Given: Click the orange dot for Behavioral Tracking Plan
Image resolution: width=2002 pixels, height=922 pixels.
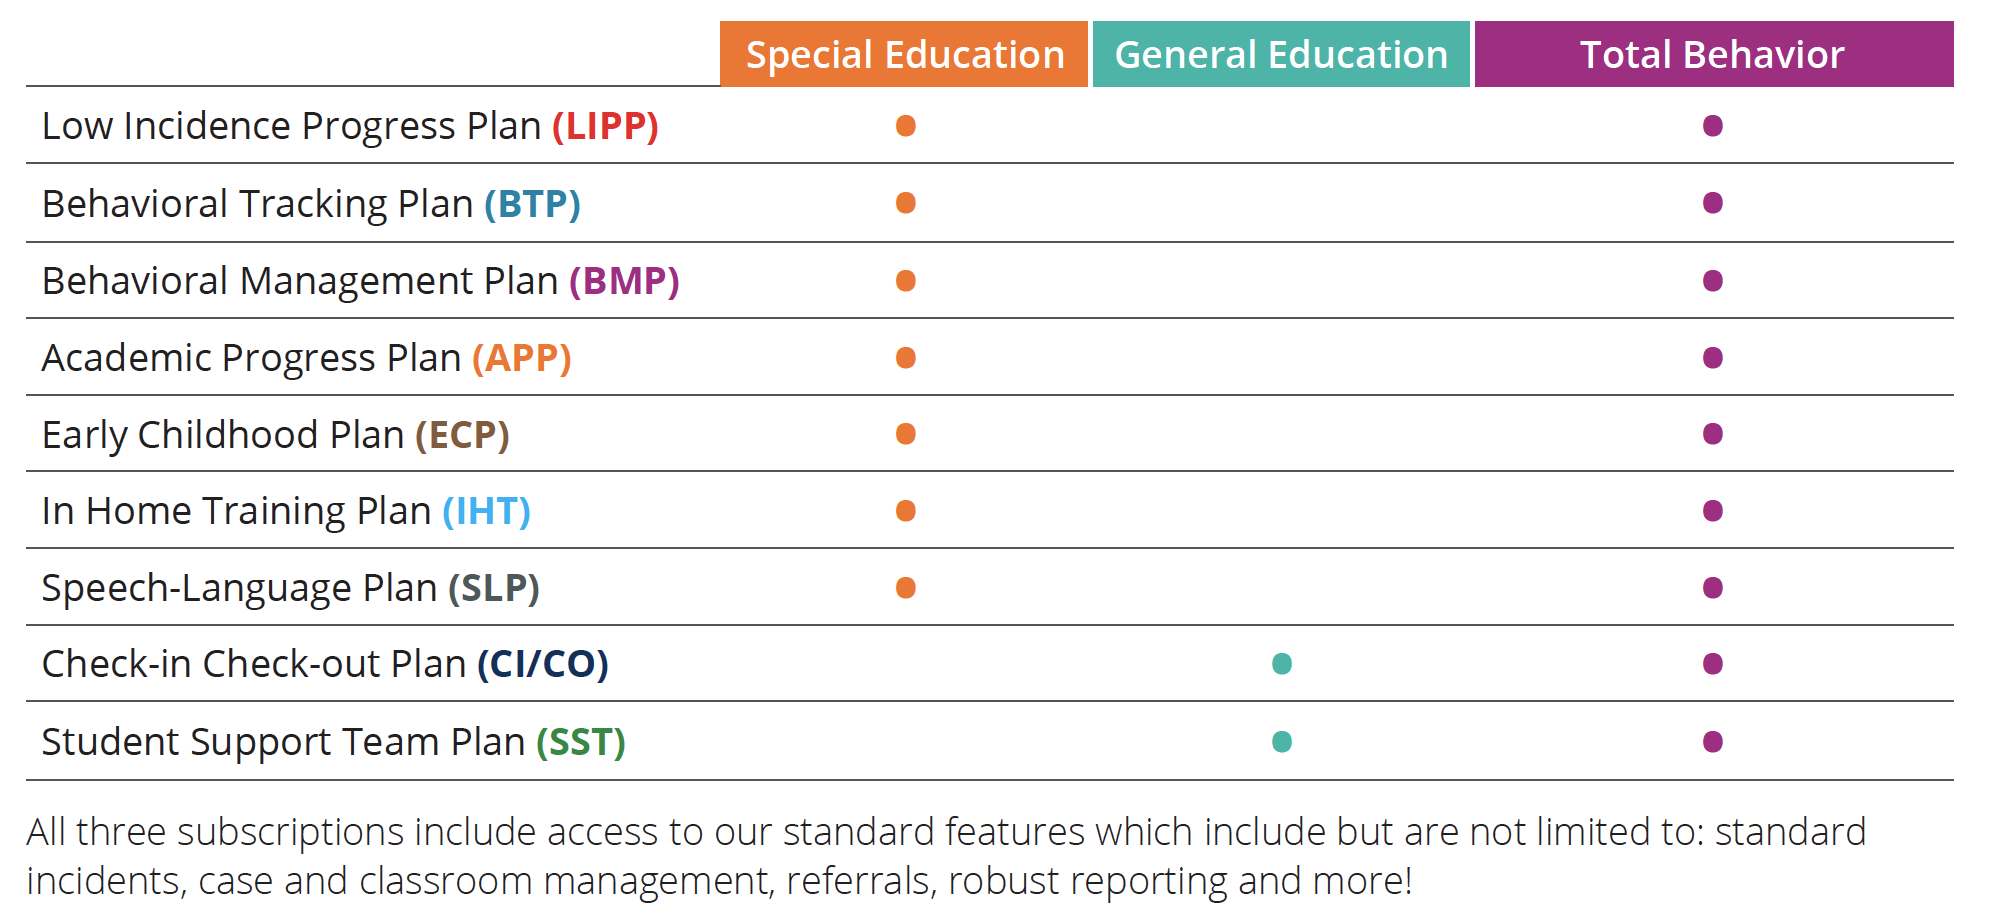Looking at the screenshot, I should pyautogui.click(x=906, y=203).
